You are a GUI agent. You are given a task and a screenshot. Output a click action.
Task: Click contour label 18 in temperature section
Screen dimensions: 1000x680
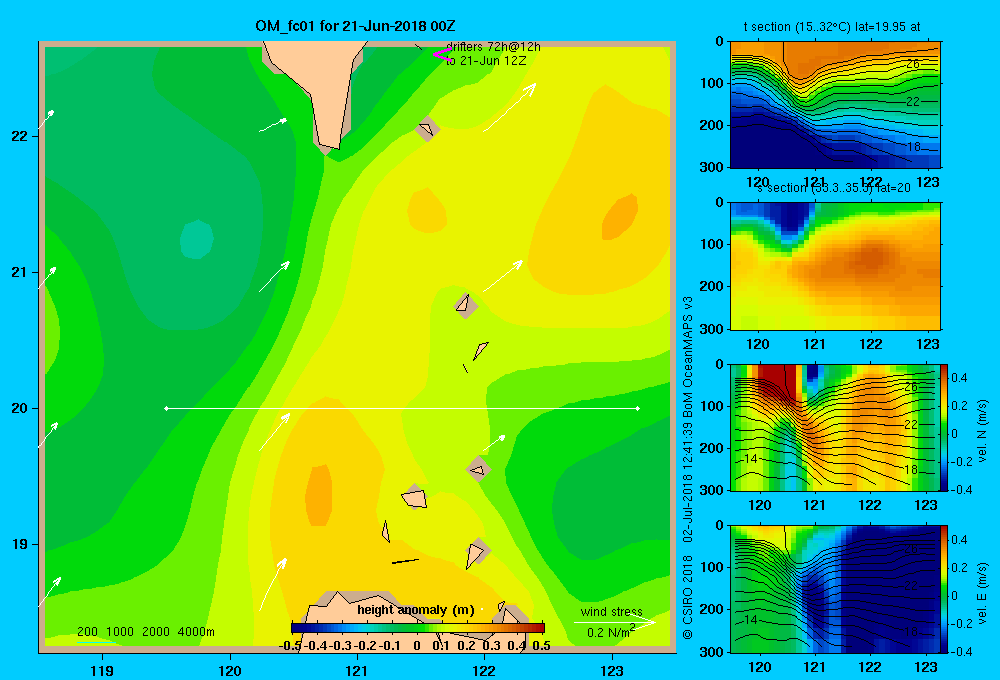click(x=913, y=147)
